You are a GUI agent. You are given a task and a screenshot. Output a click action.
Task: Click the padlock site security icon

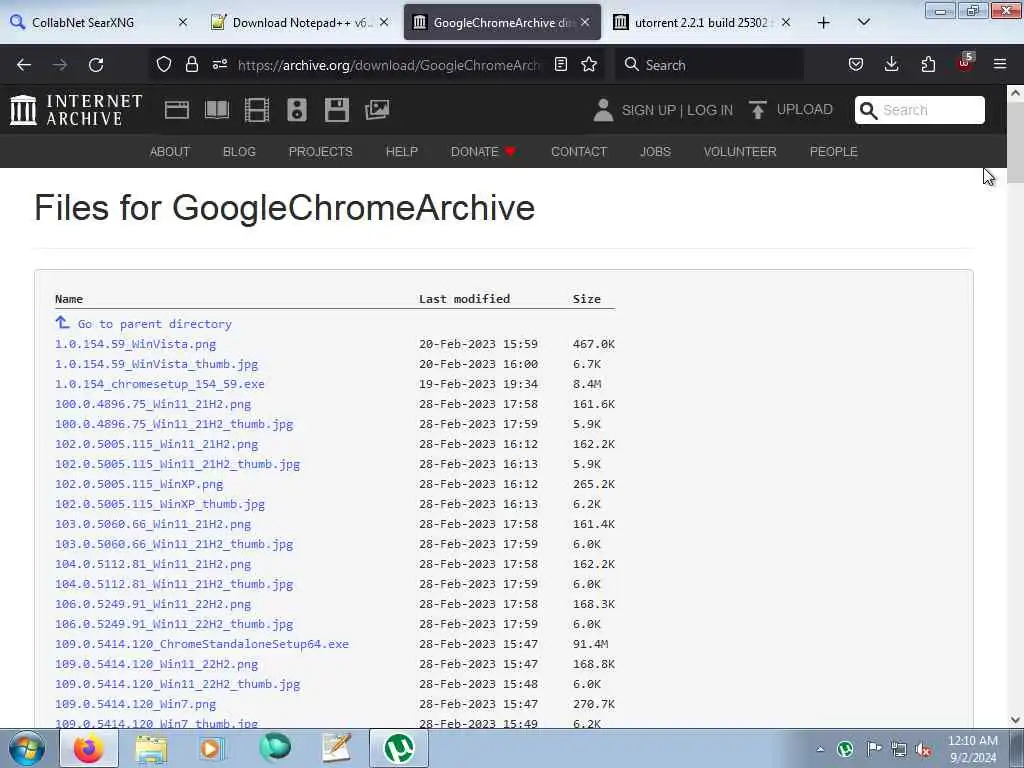pos(191,64)
